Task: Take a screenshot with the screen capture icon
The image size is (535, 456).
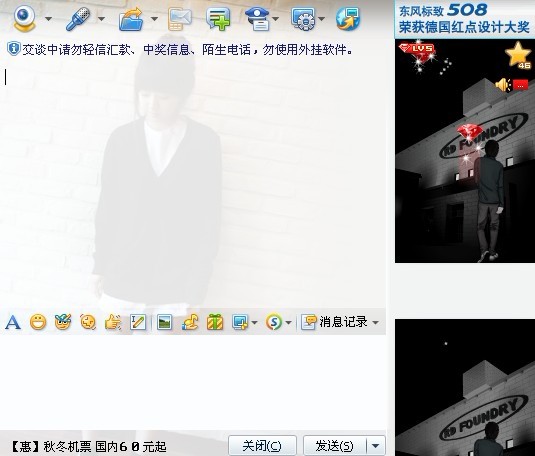Action: pos(240,322)
